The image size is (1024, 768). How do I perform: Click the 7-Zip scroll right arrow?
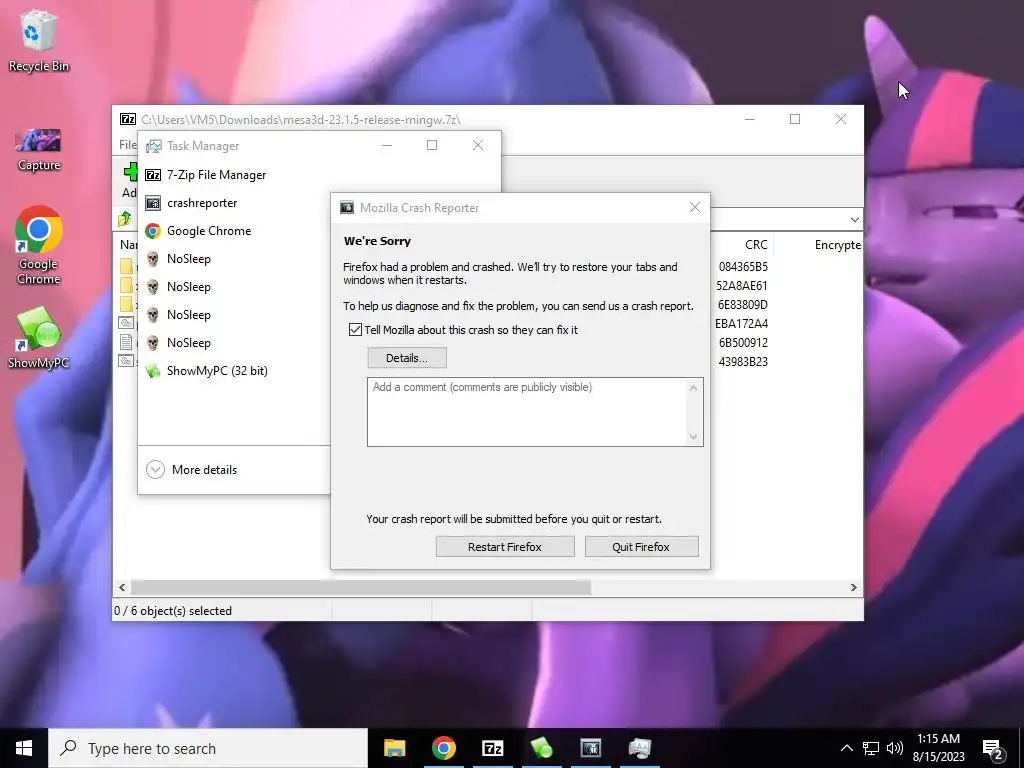pos(854,587)
